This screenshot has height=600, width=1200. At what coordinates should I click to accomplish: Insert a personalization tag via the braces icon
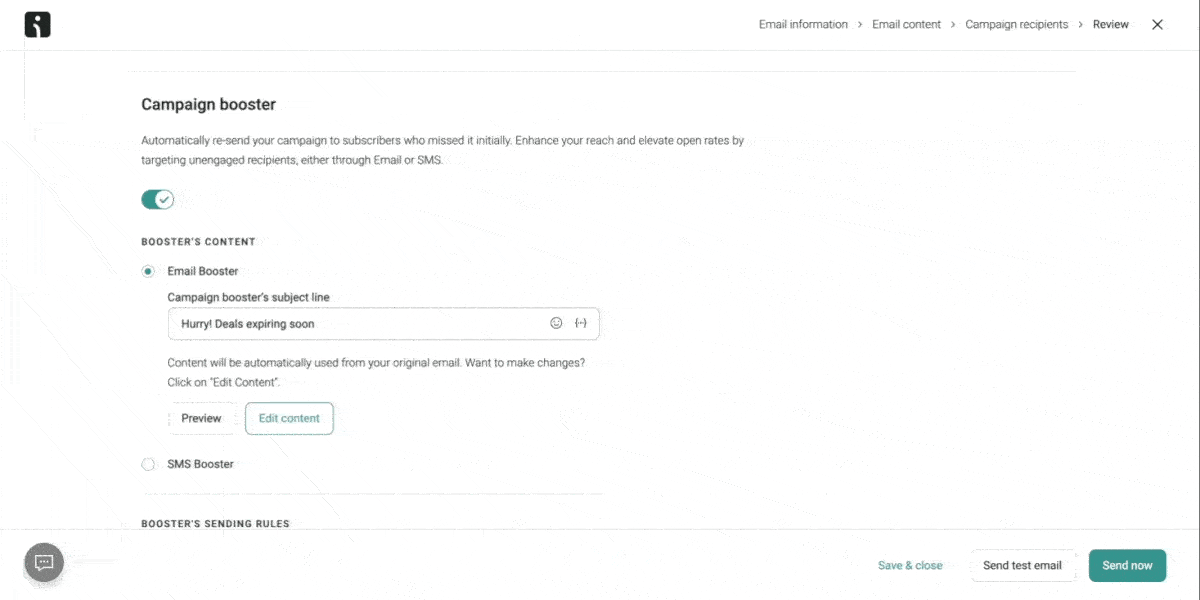point(581,323)
